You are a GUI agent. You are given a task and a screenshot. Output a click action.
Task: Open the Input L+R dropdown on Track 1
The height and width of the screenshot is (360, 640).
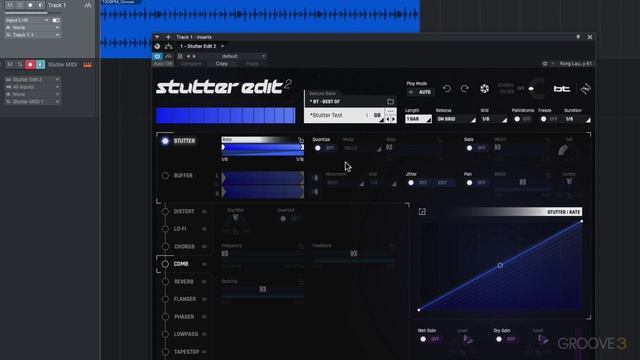point(27,20)
